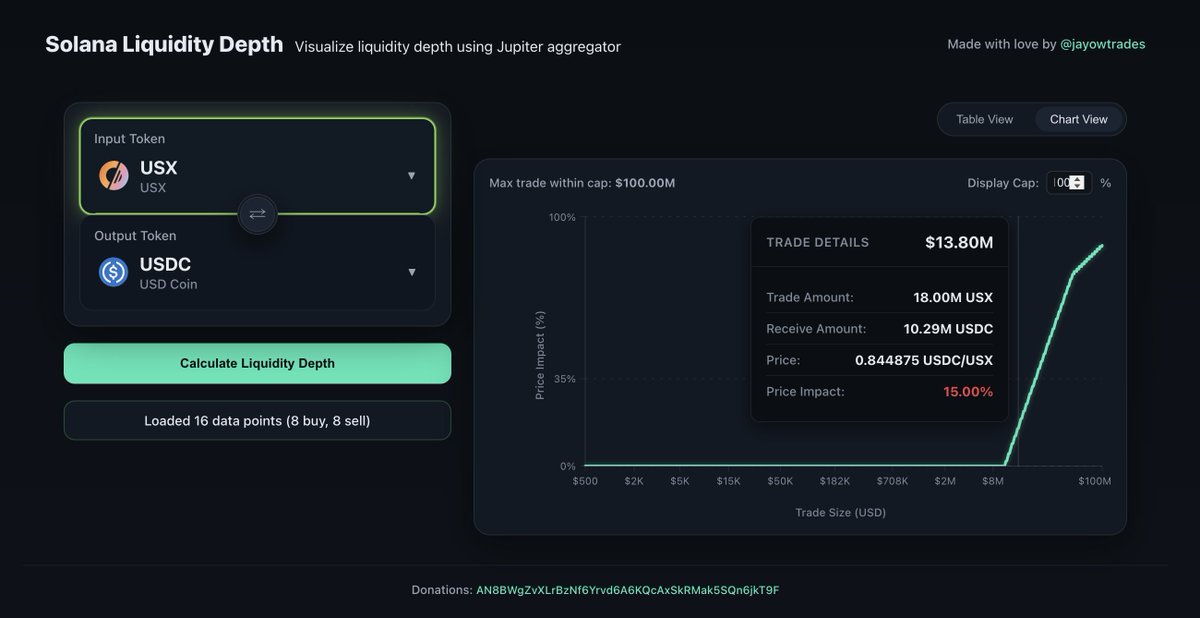Click the swap tokens arrows icon
Viewport: 1200px width, 618px height.
coord(257,214)
